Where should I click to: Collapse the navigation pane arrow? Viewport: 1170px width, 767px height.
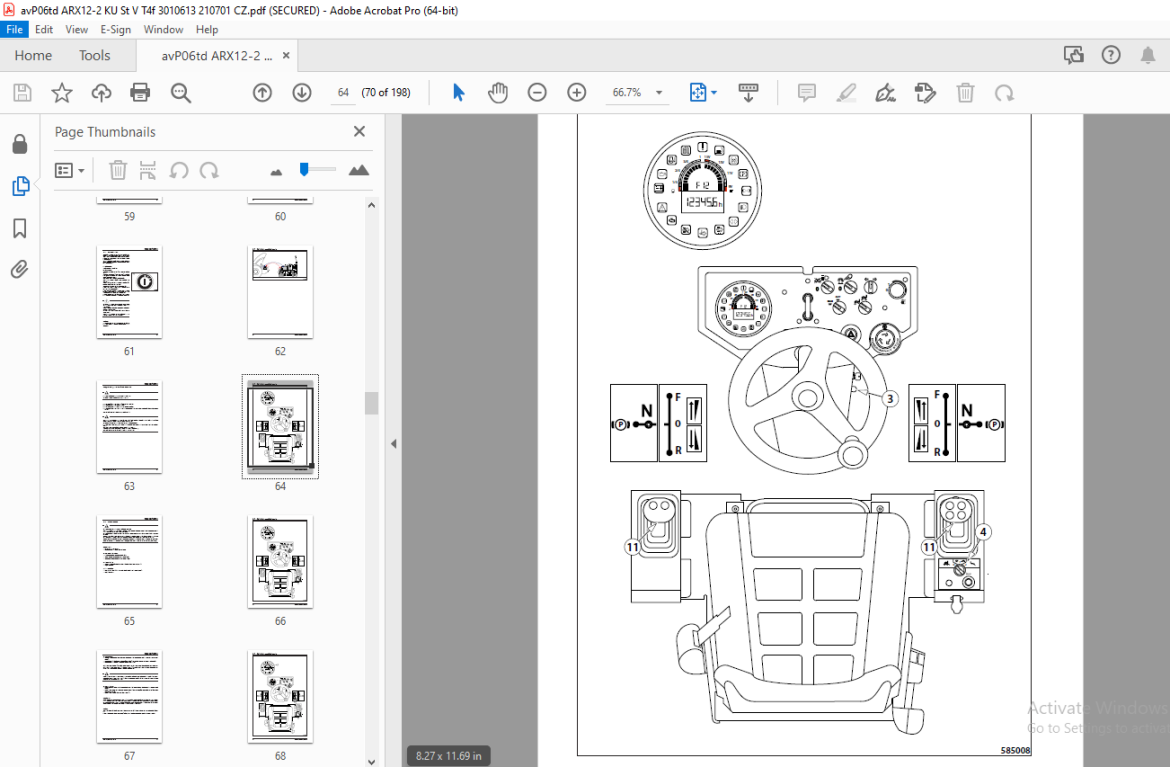393,444
